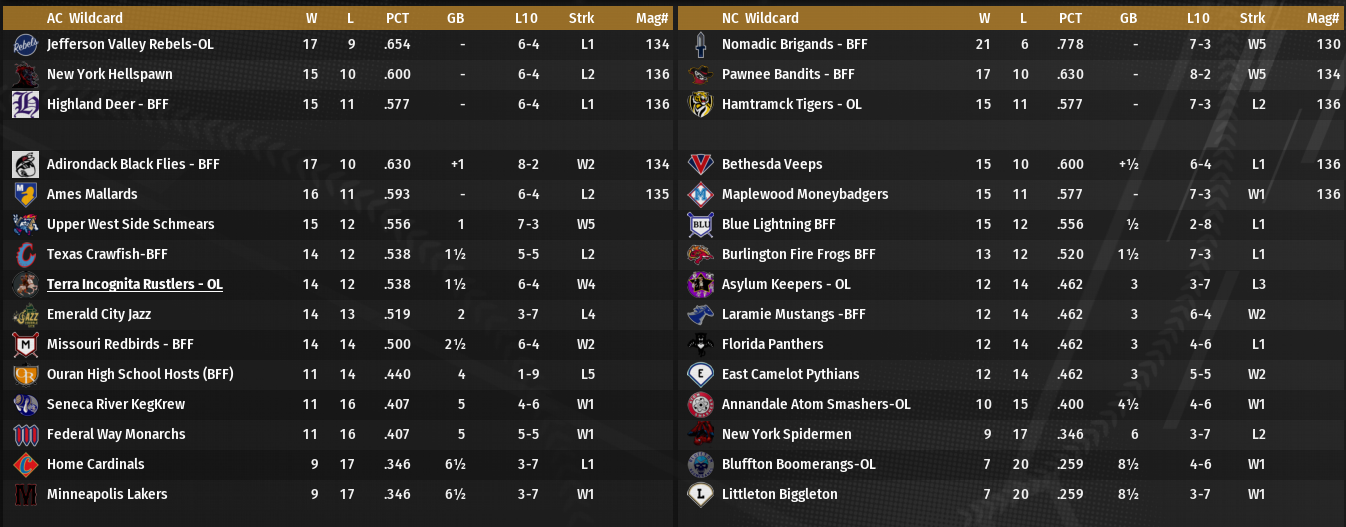Sort AC Wildcard by PCT column
Screen dimensions: 1346x527
[x=397, y=18]
